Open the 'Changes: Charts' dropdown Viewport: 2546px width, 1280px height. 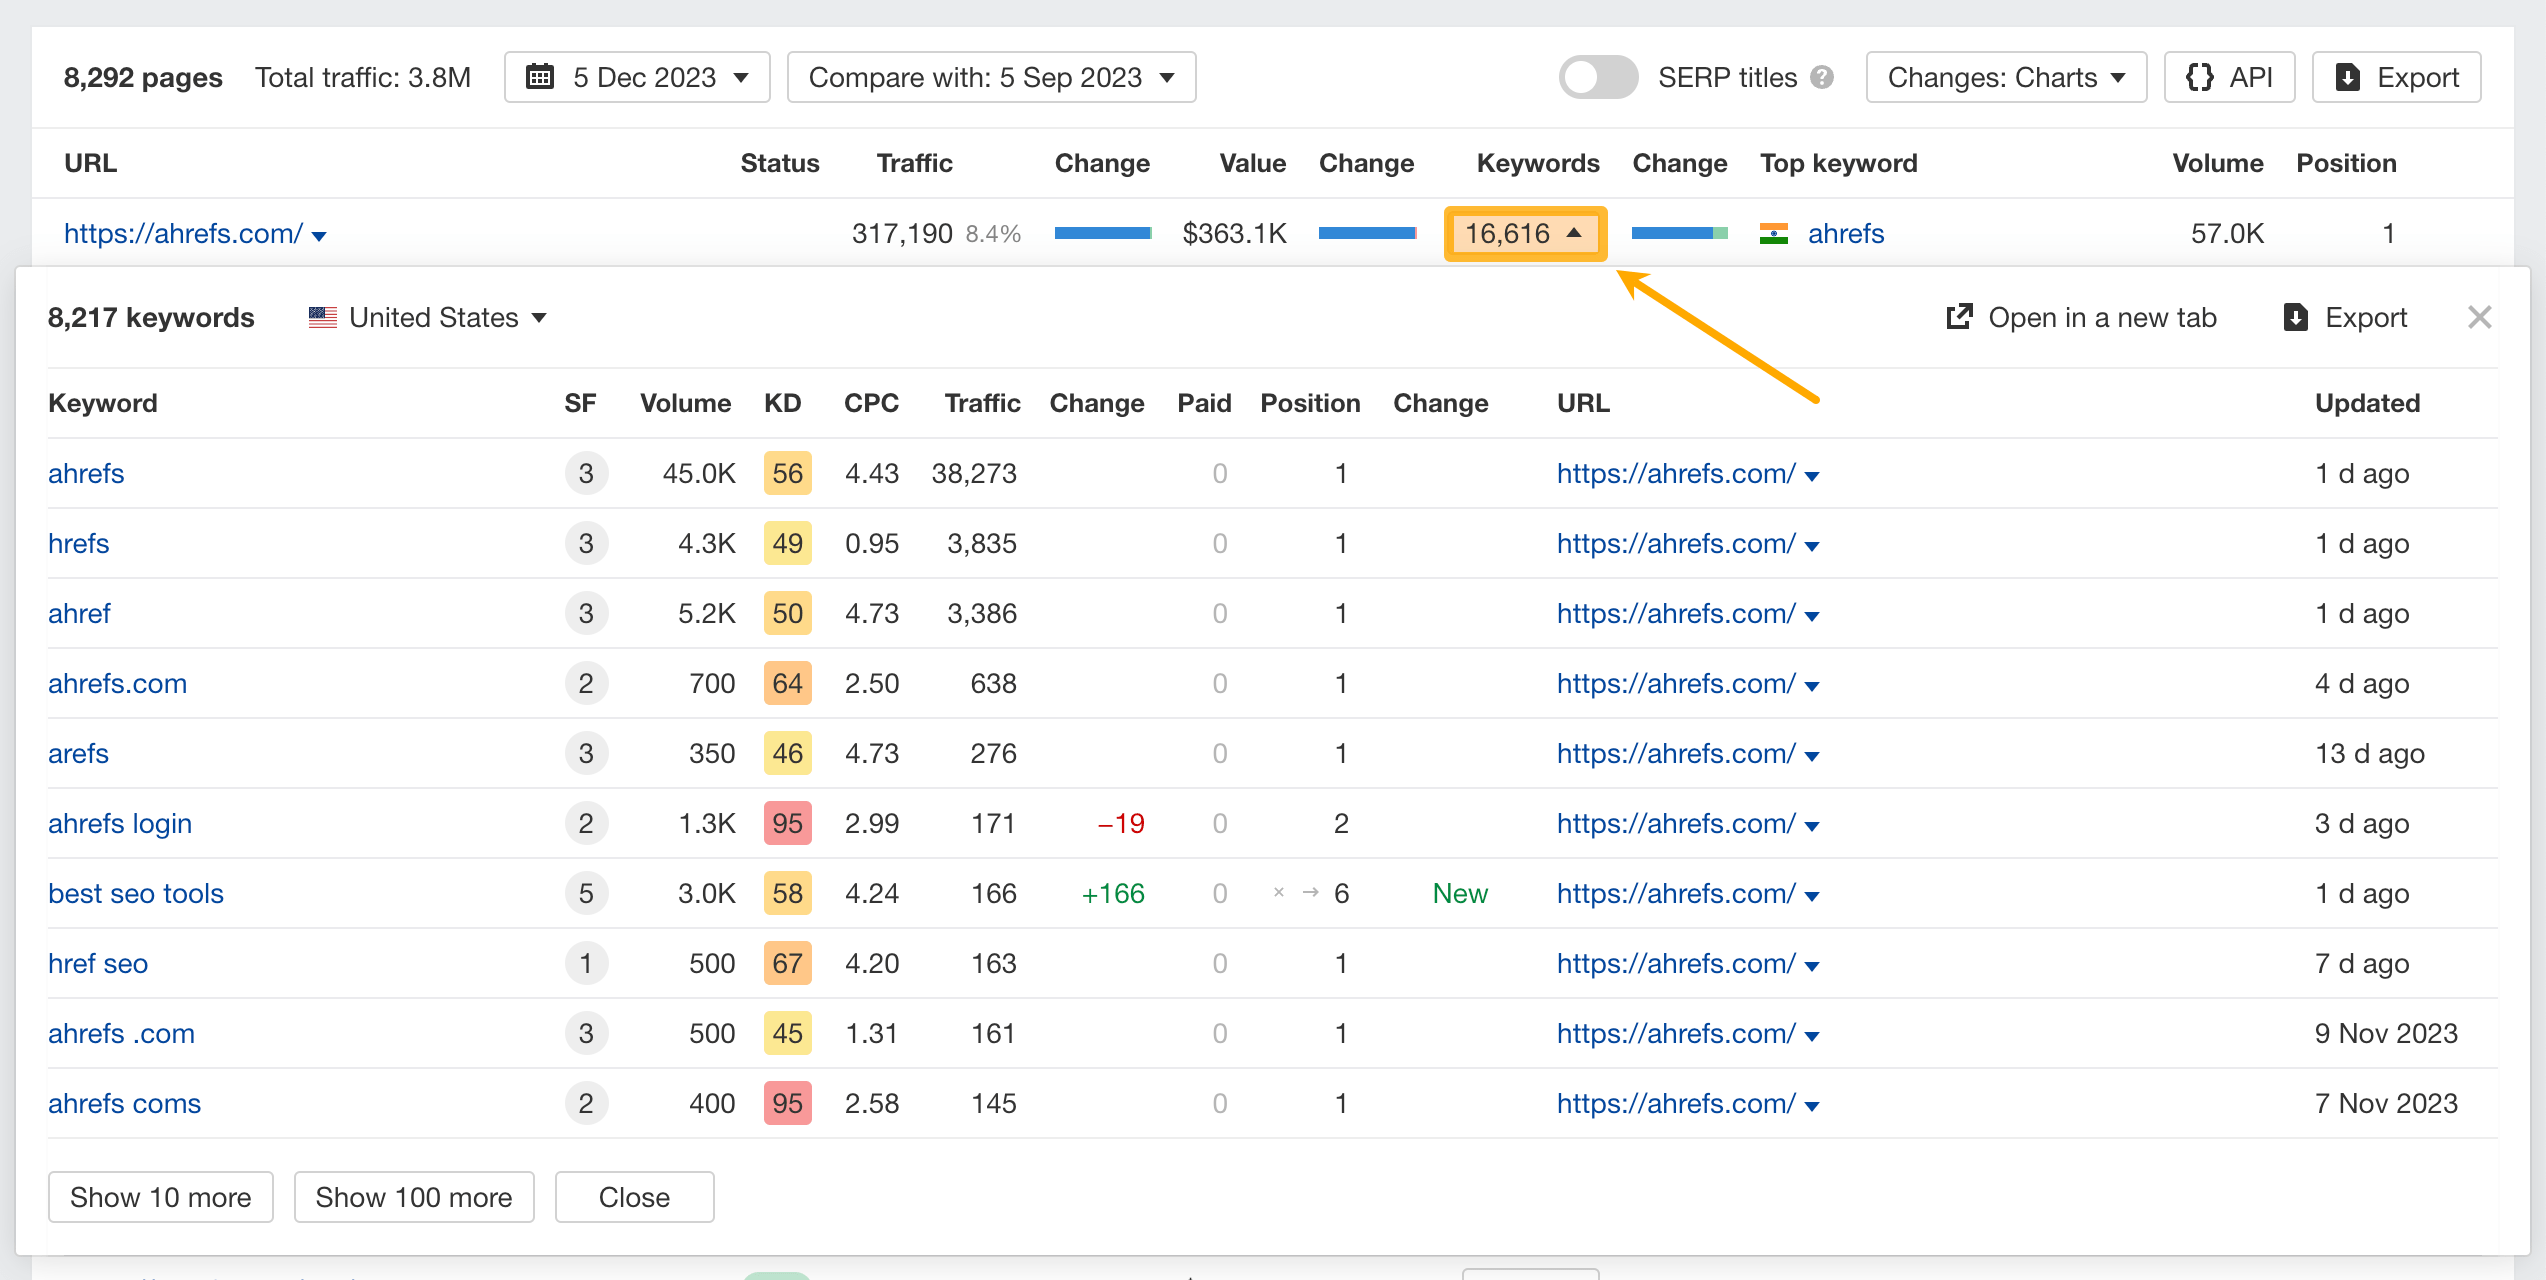(x=2005, y=77)
